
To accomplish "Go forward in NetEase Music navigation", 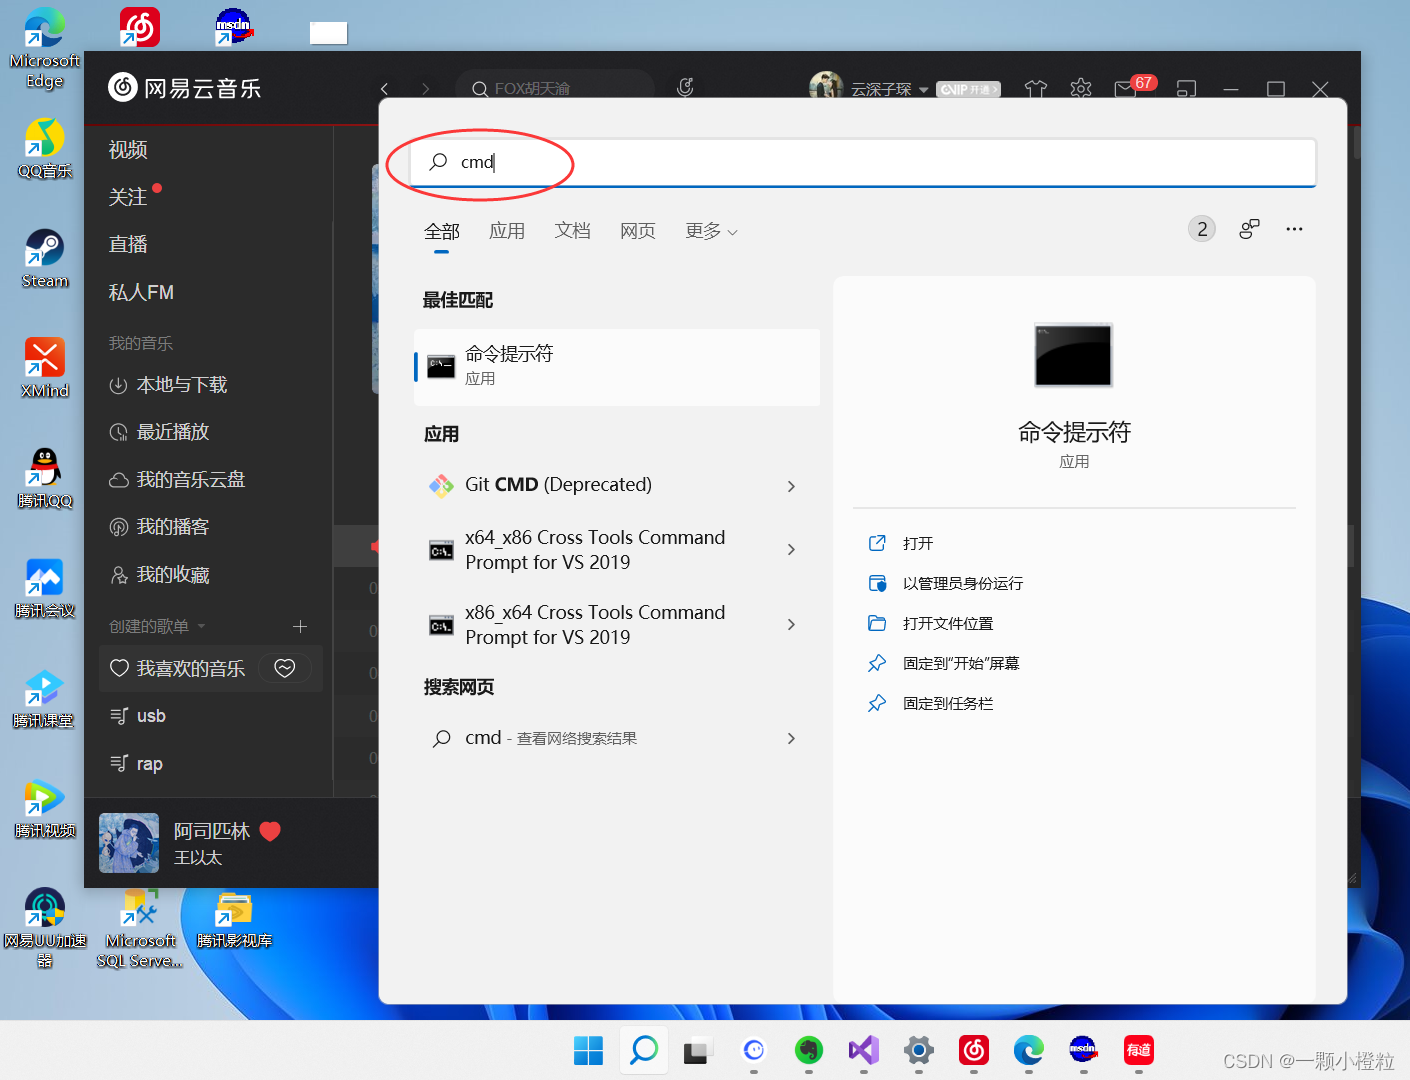I will (426, 89).
